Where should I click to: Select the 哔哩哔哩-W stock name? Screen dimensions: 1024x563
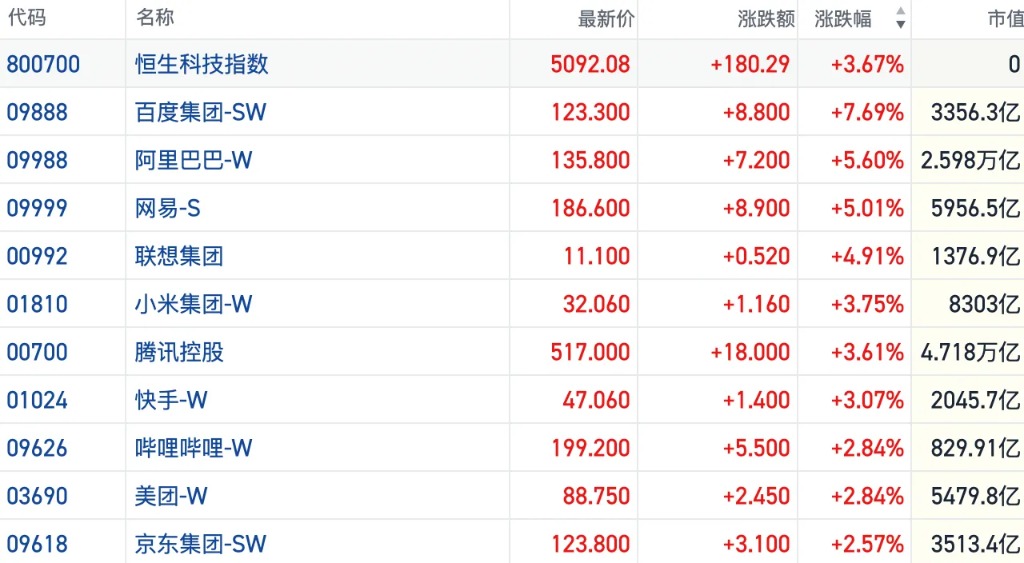(x=194, y=448)
